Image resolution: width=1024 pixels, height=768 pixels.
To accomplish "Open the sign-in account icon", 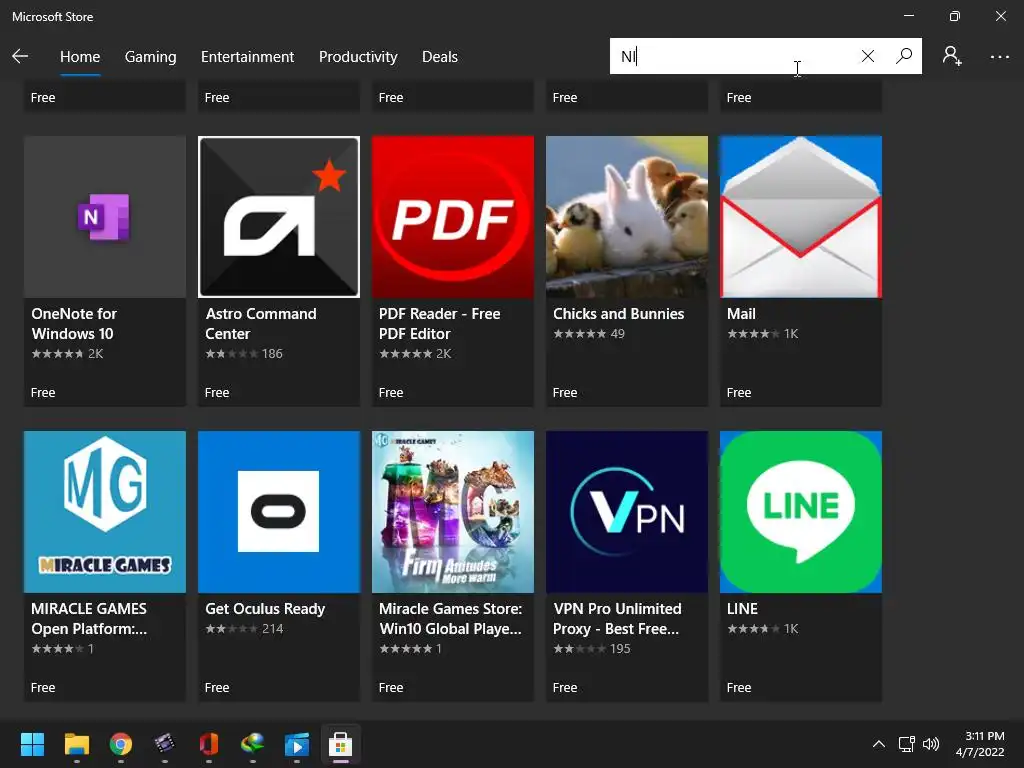I will (952, 56).
